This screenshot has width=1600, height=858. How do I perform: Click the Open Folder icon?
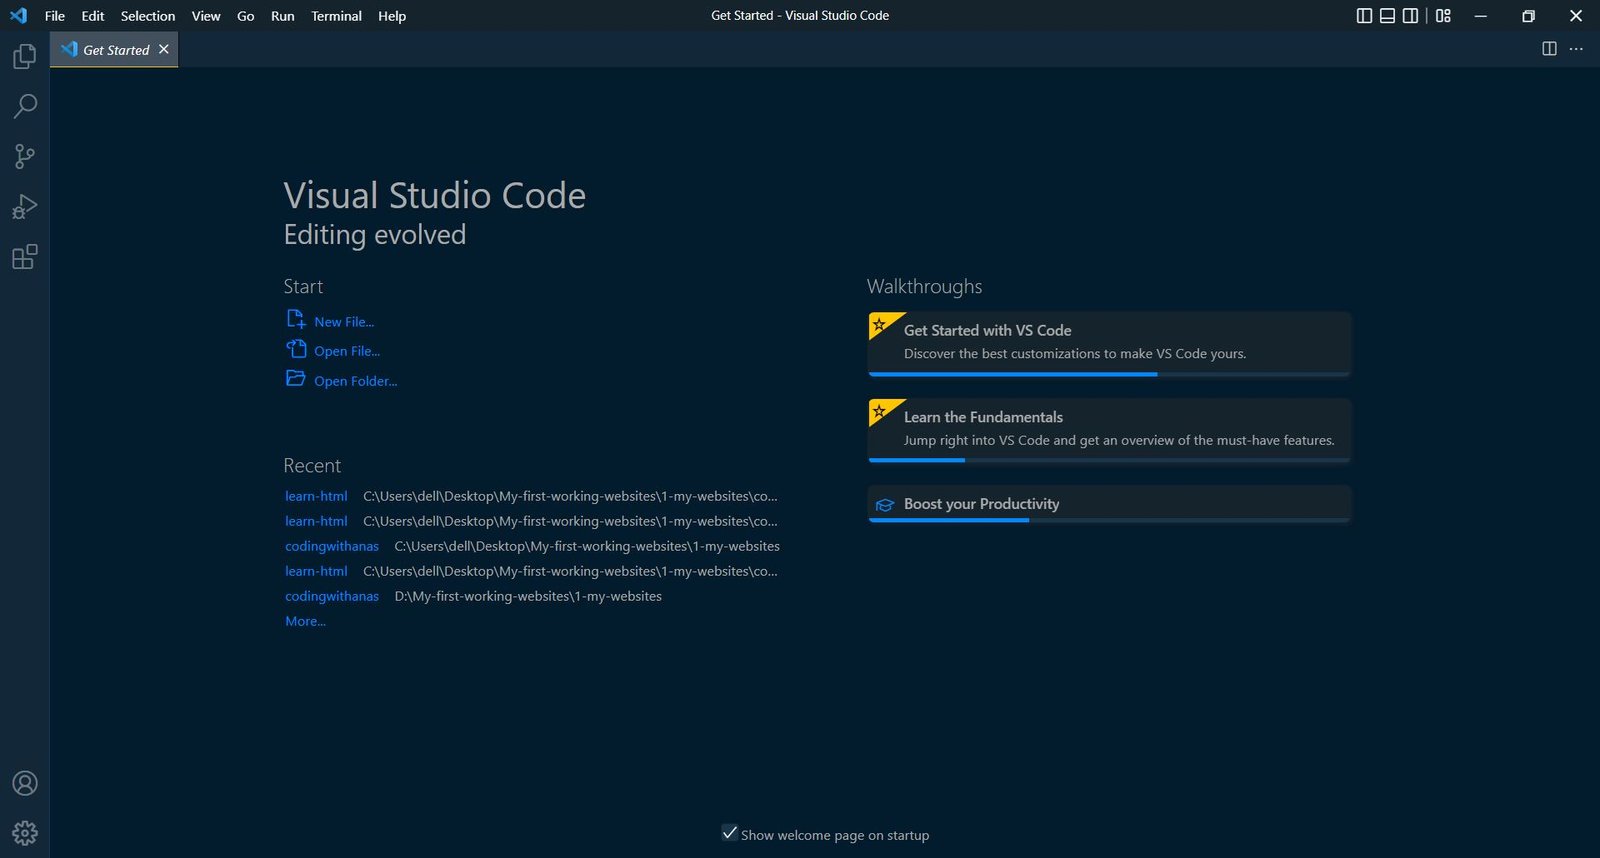click(296, 378)
